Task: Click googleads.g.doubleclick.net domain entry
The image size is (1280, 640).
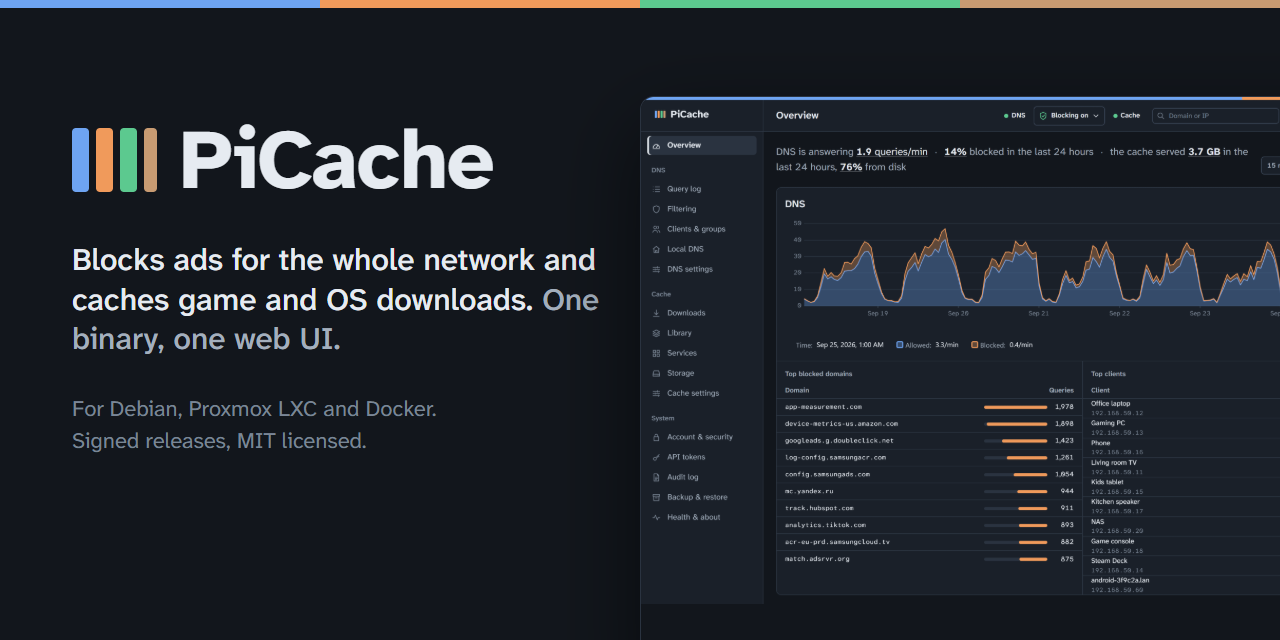Action: pos(839,441)
